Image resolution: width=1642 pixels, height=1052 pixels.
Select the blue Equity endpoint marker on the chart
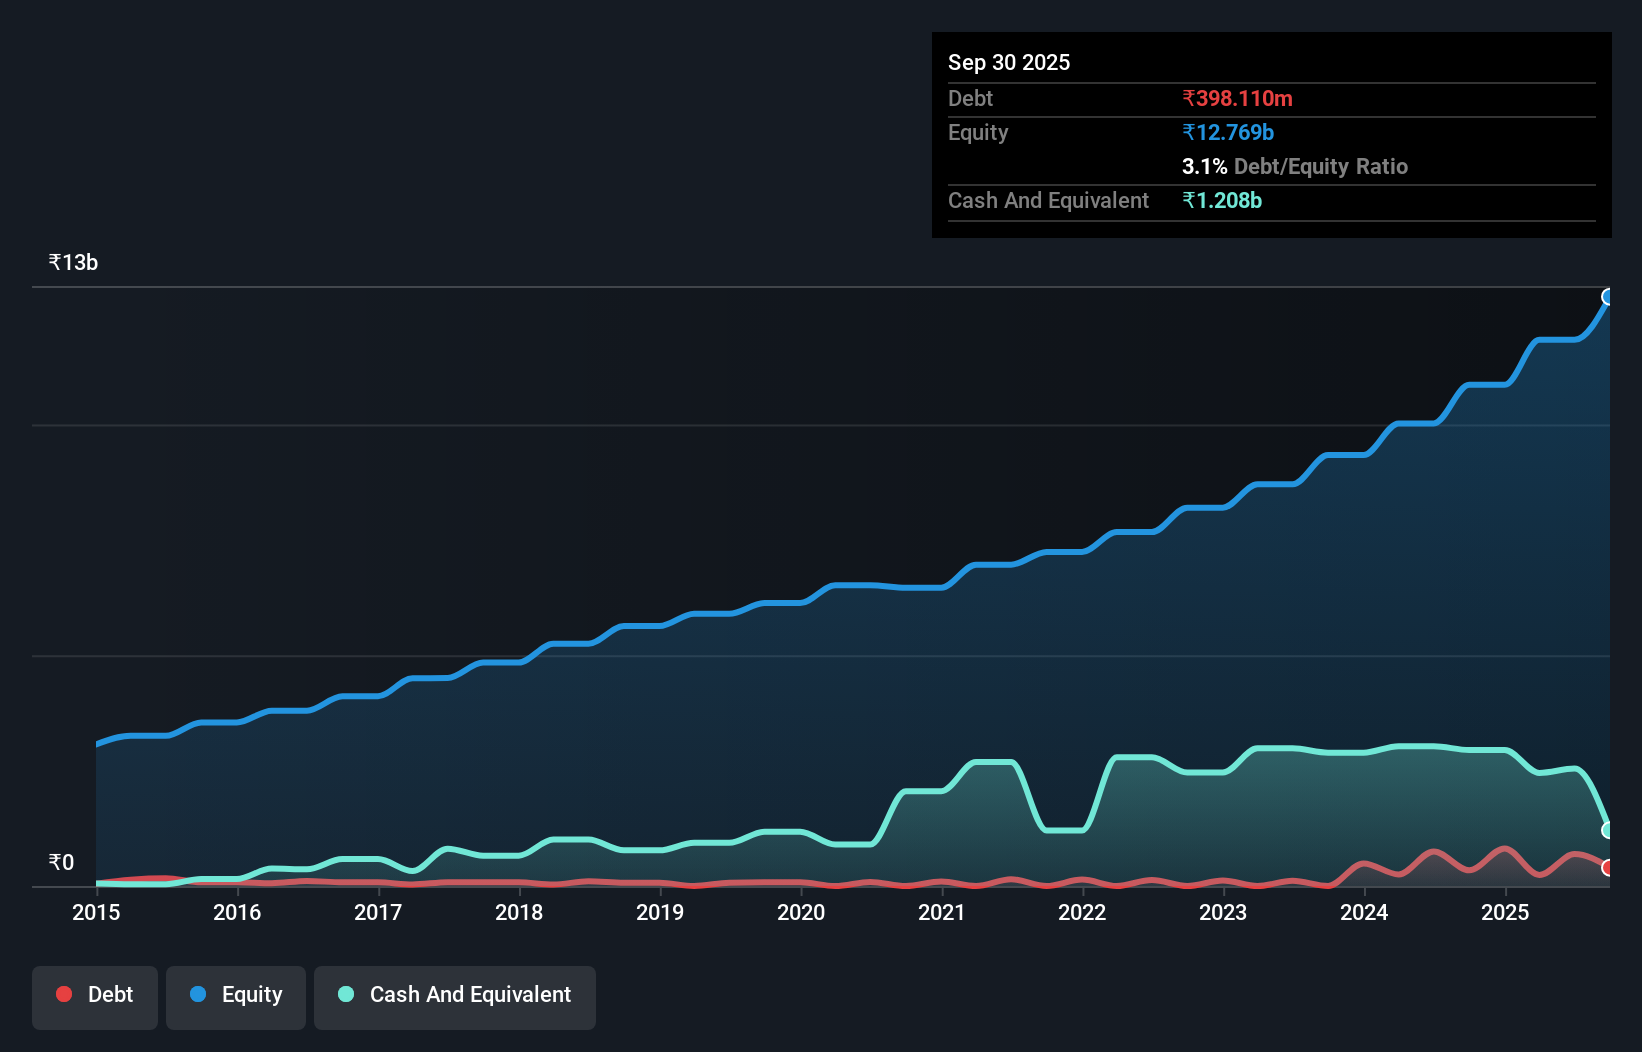click(x=1608, y=297)
